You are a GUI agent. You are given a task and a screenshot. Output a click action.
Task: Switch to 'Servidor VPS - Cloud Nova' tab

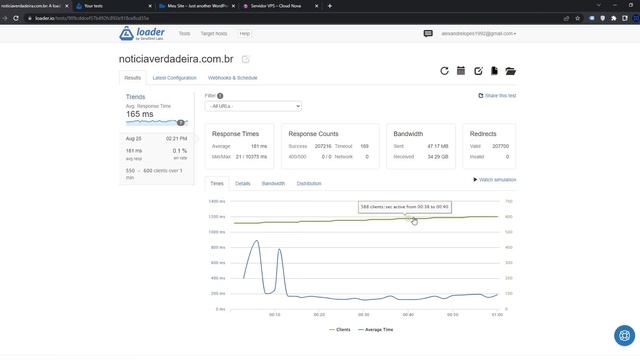[x=280, y=6]
